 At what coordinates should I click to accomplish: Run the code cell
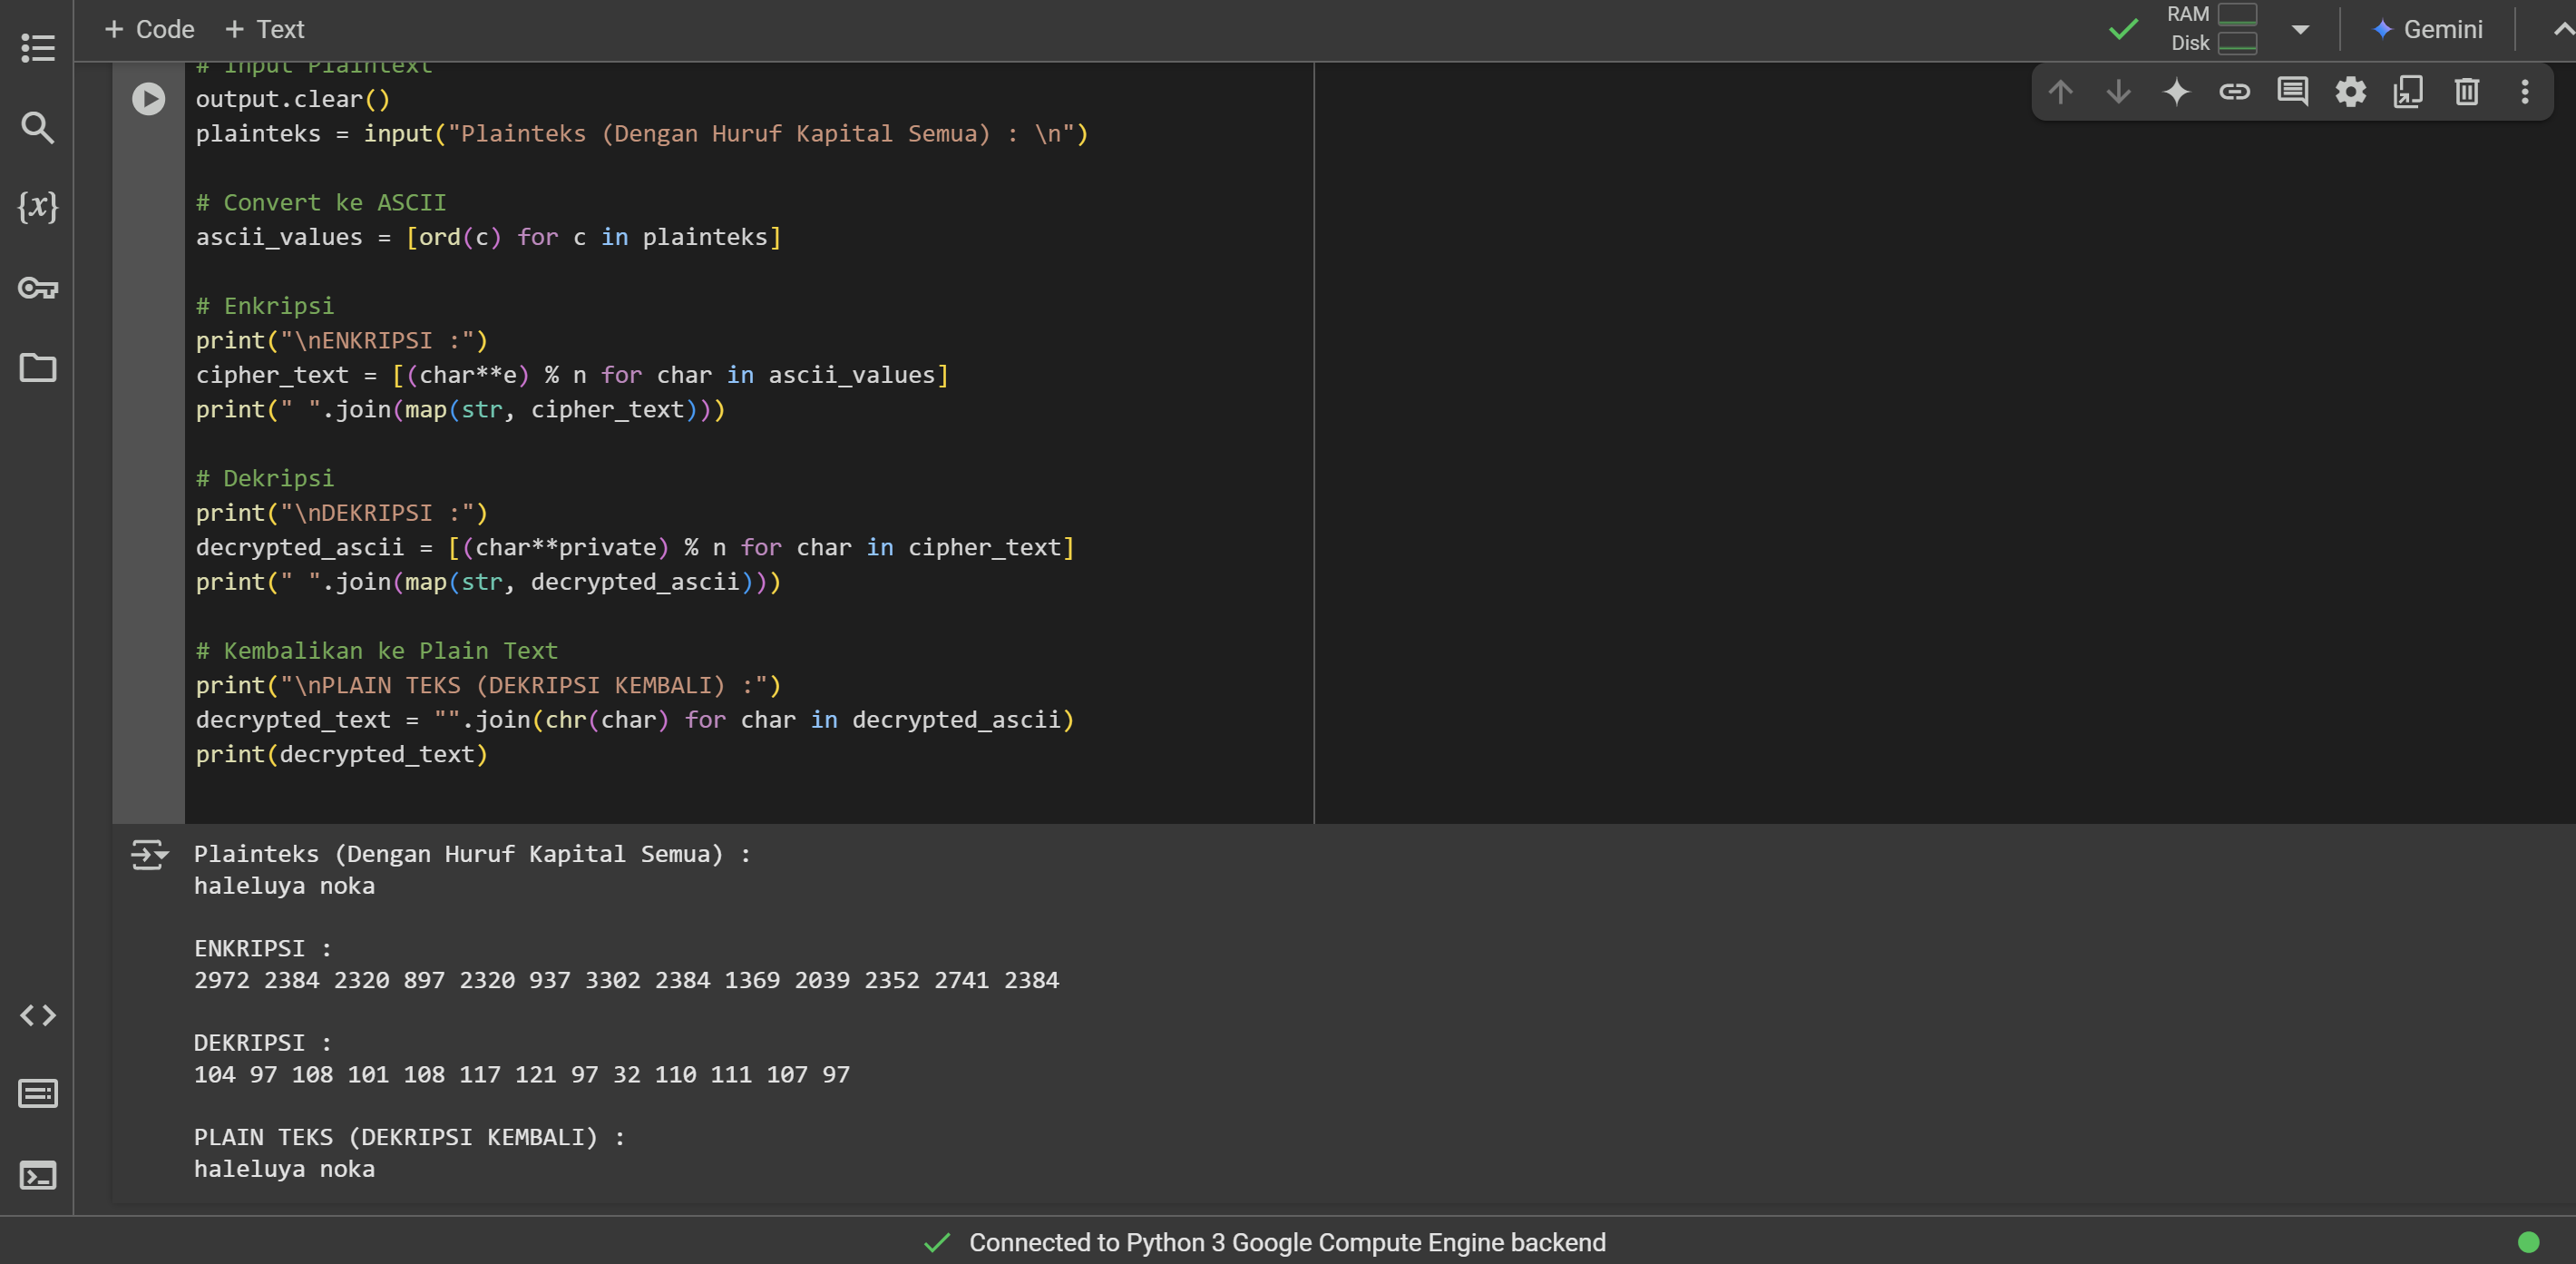pyautogui.click(x=149, y=98)
